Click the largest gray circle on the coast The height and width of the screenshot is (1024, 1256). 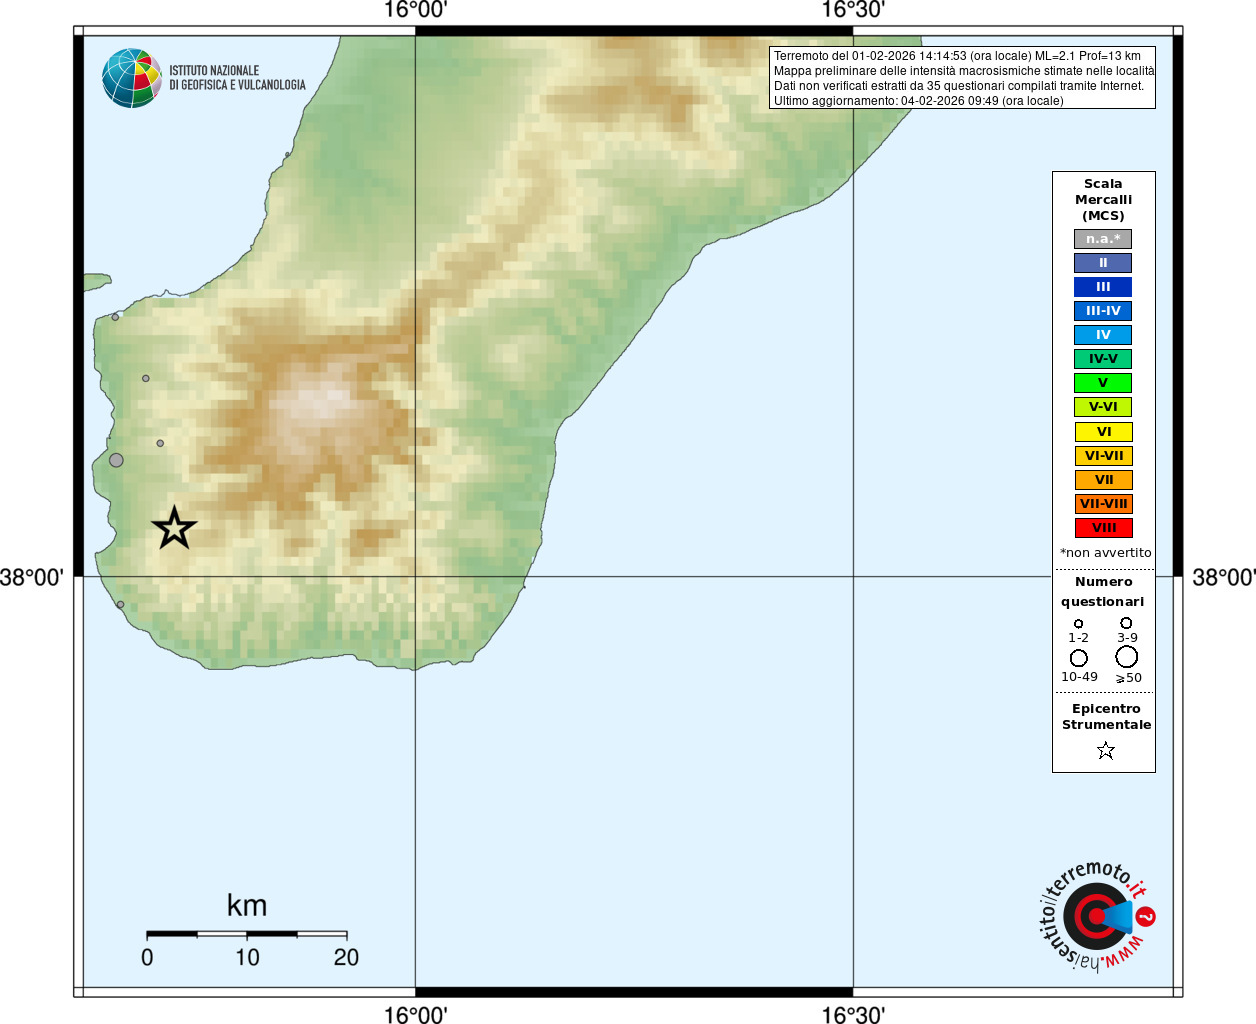(x=116, y=460)
